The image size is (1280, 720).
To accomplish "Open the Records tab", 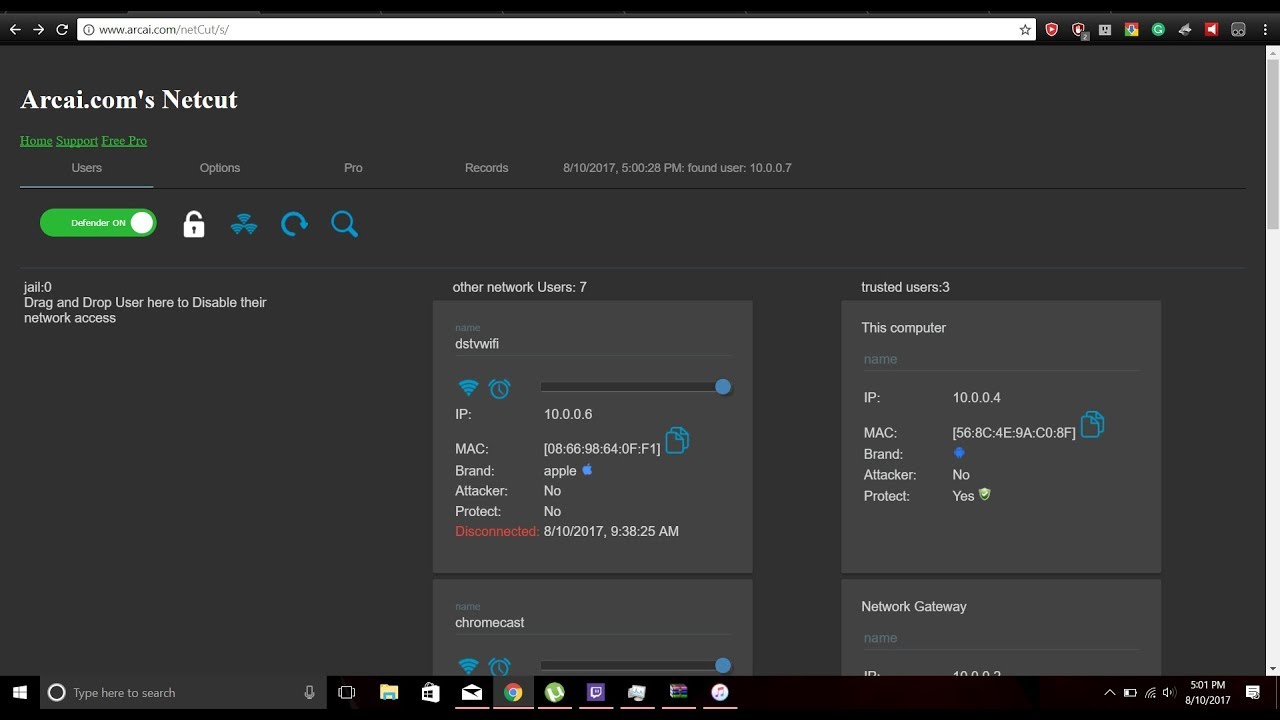I will pyautogui.click(x=487, y=168).
